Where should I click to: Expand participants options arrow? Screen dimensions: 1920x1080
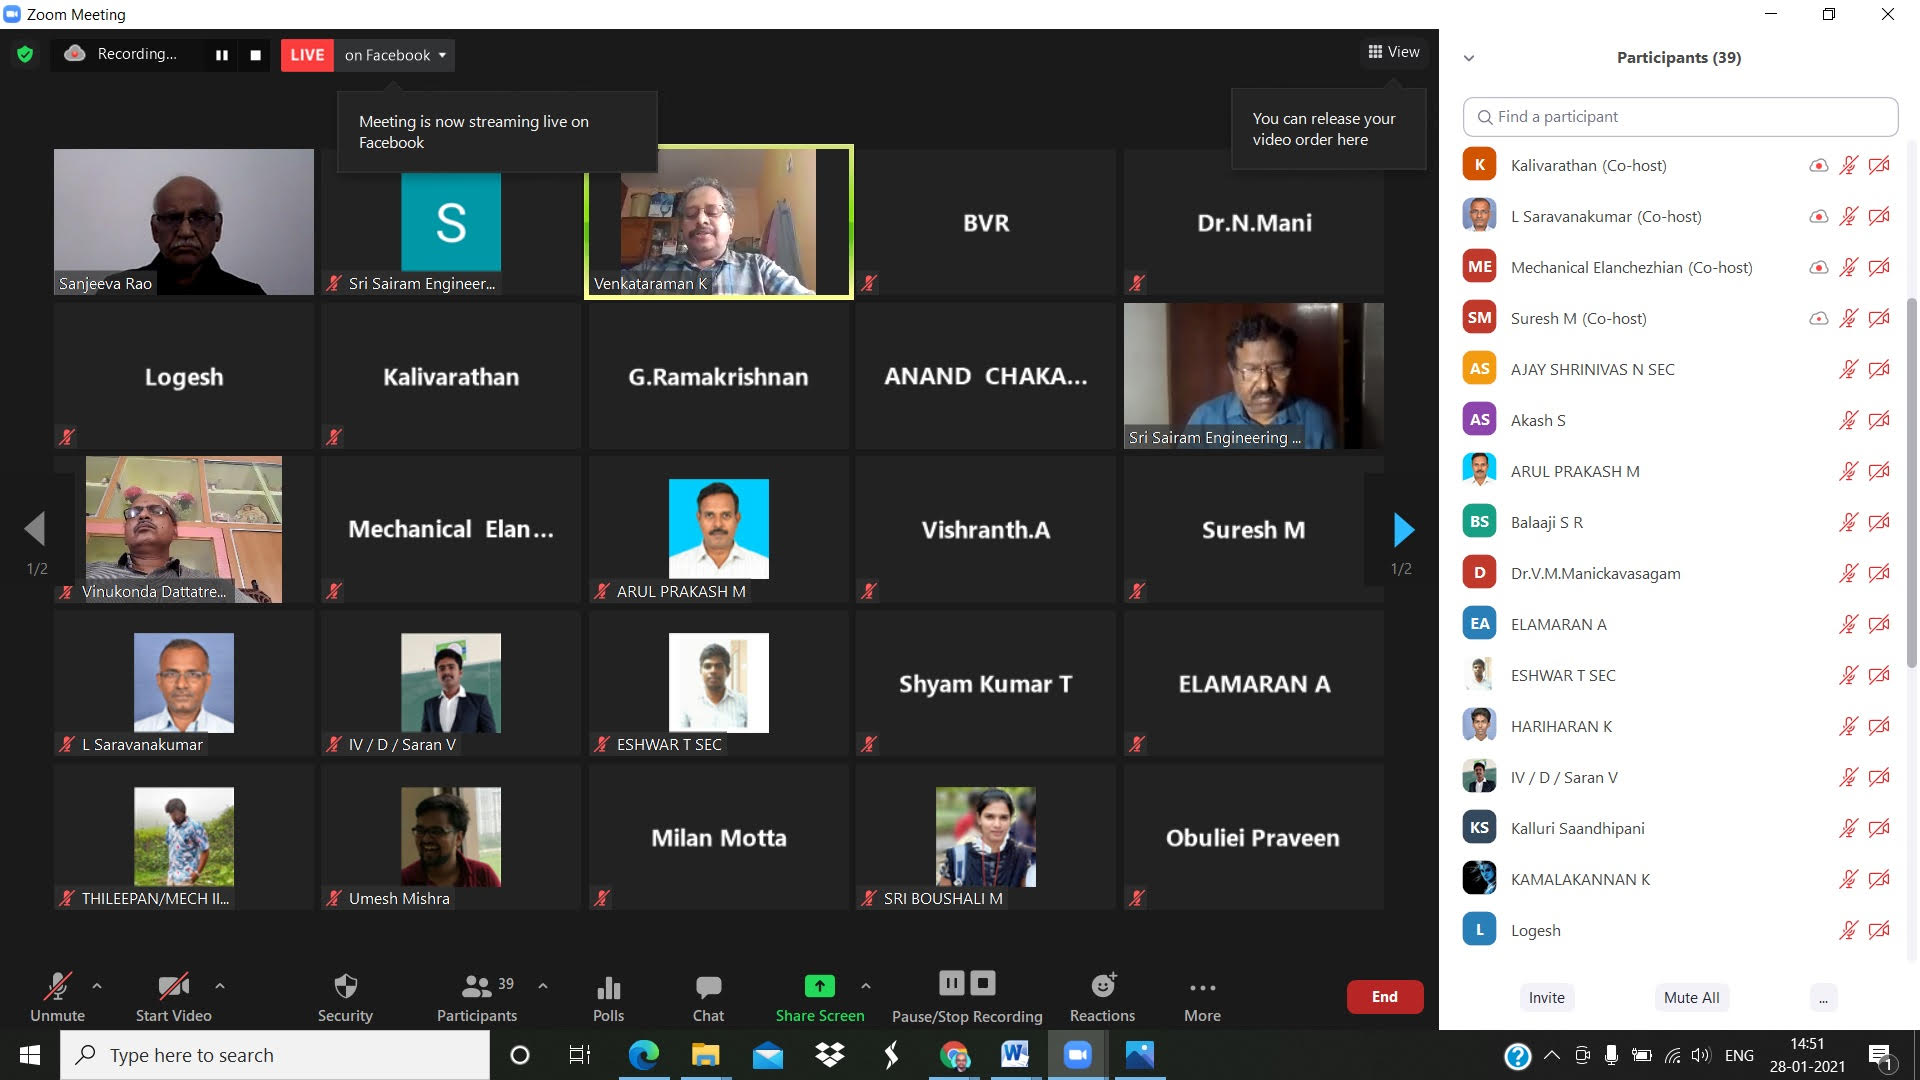(x=543, y=986)
